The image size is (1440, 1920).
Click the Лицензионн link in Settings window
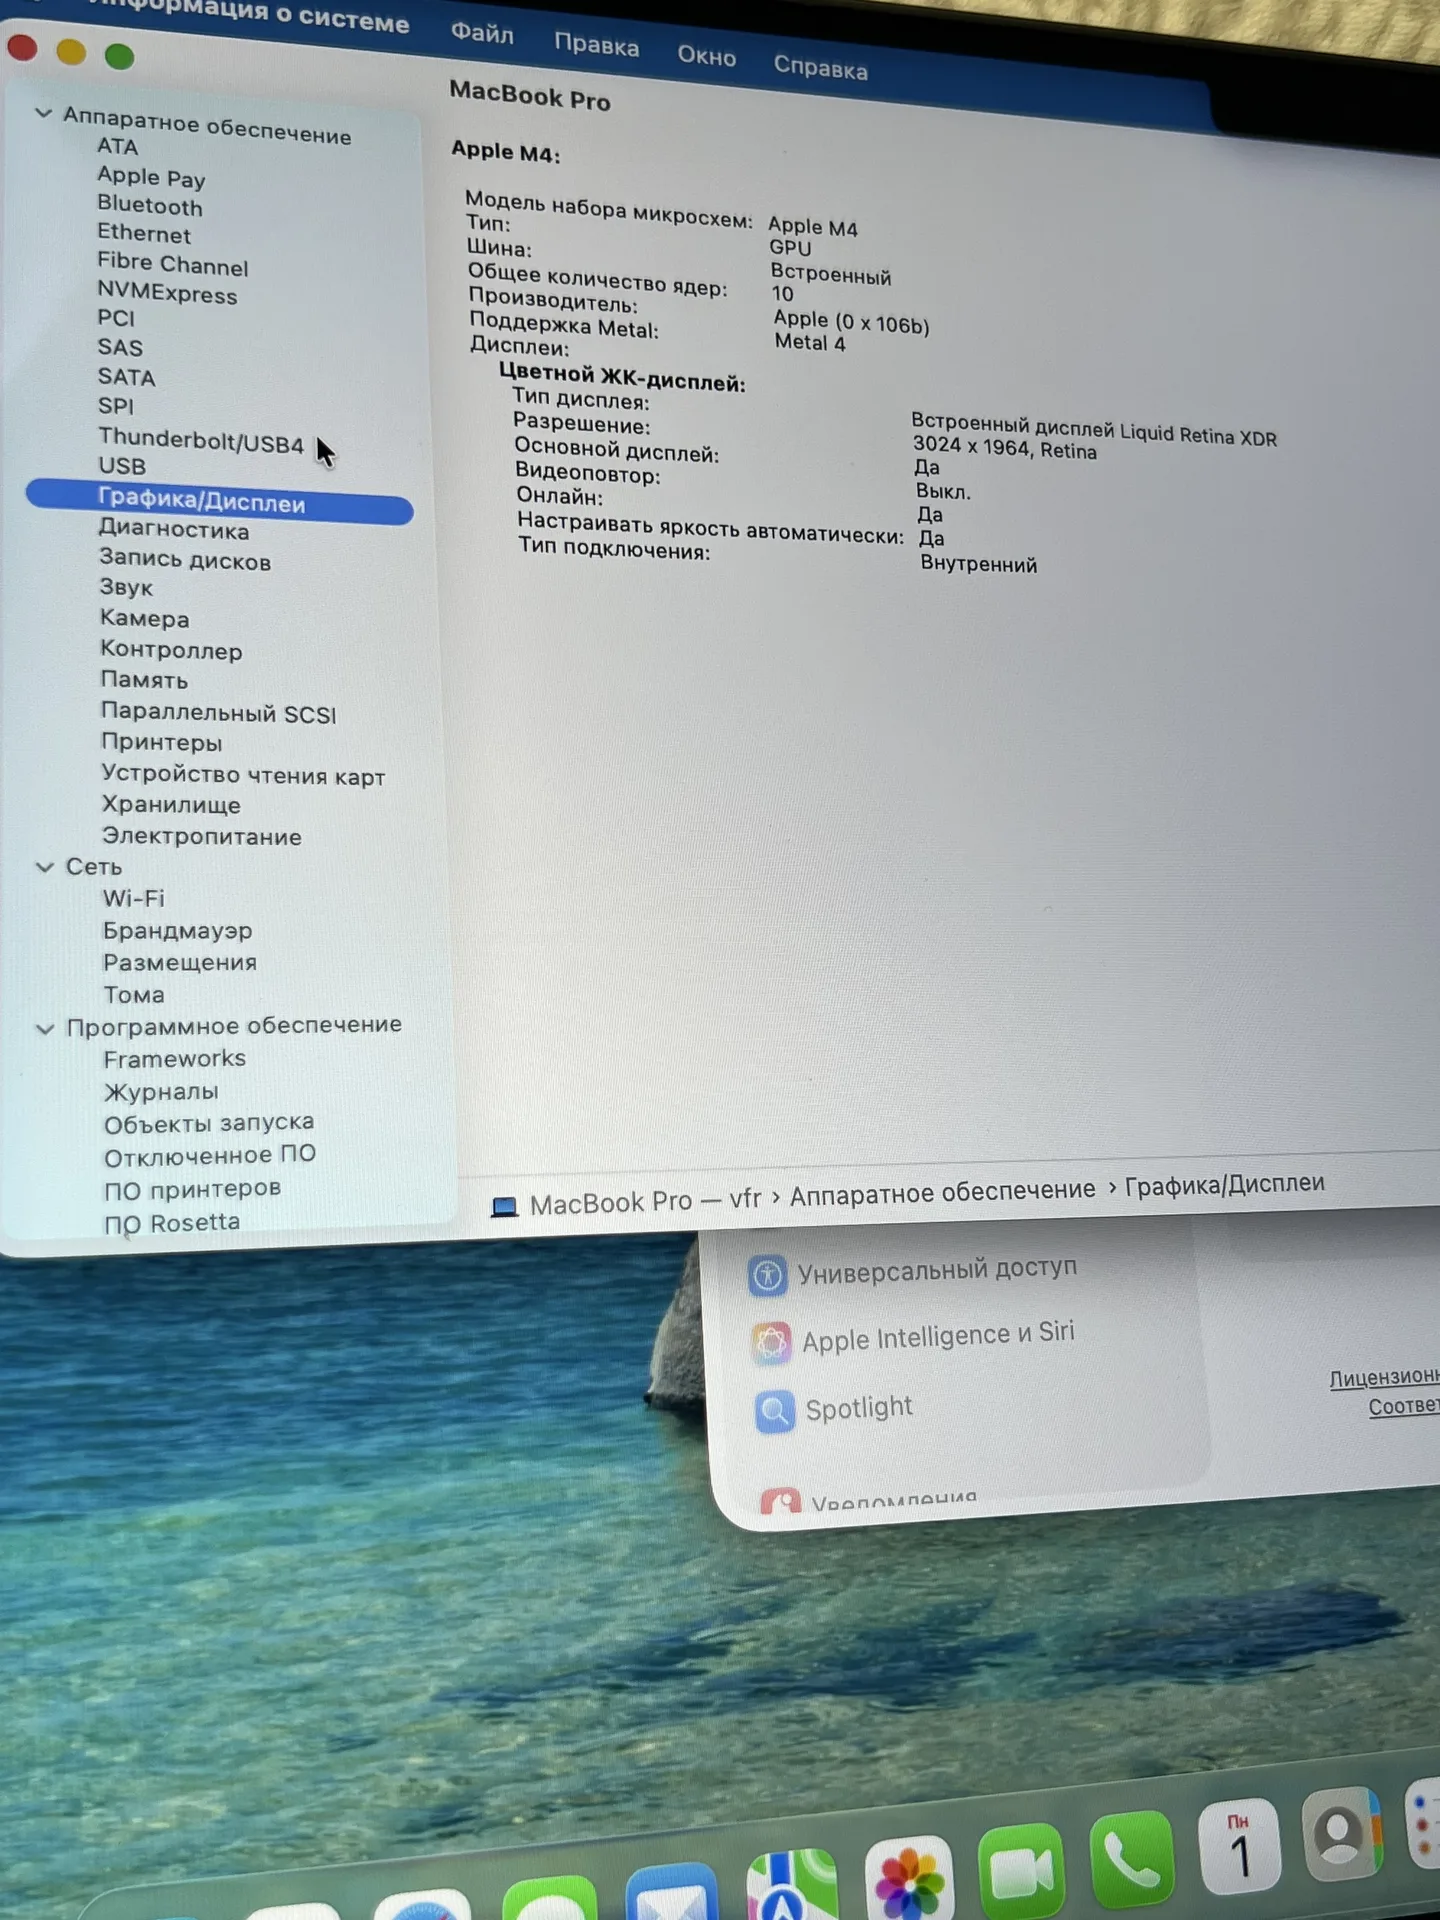click(x=1384, y=1377)
